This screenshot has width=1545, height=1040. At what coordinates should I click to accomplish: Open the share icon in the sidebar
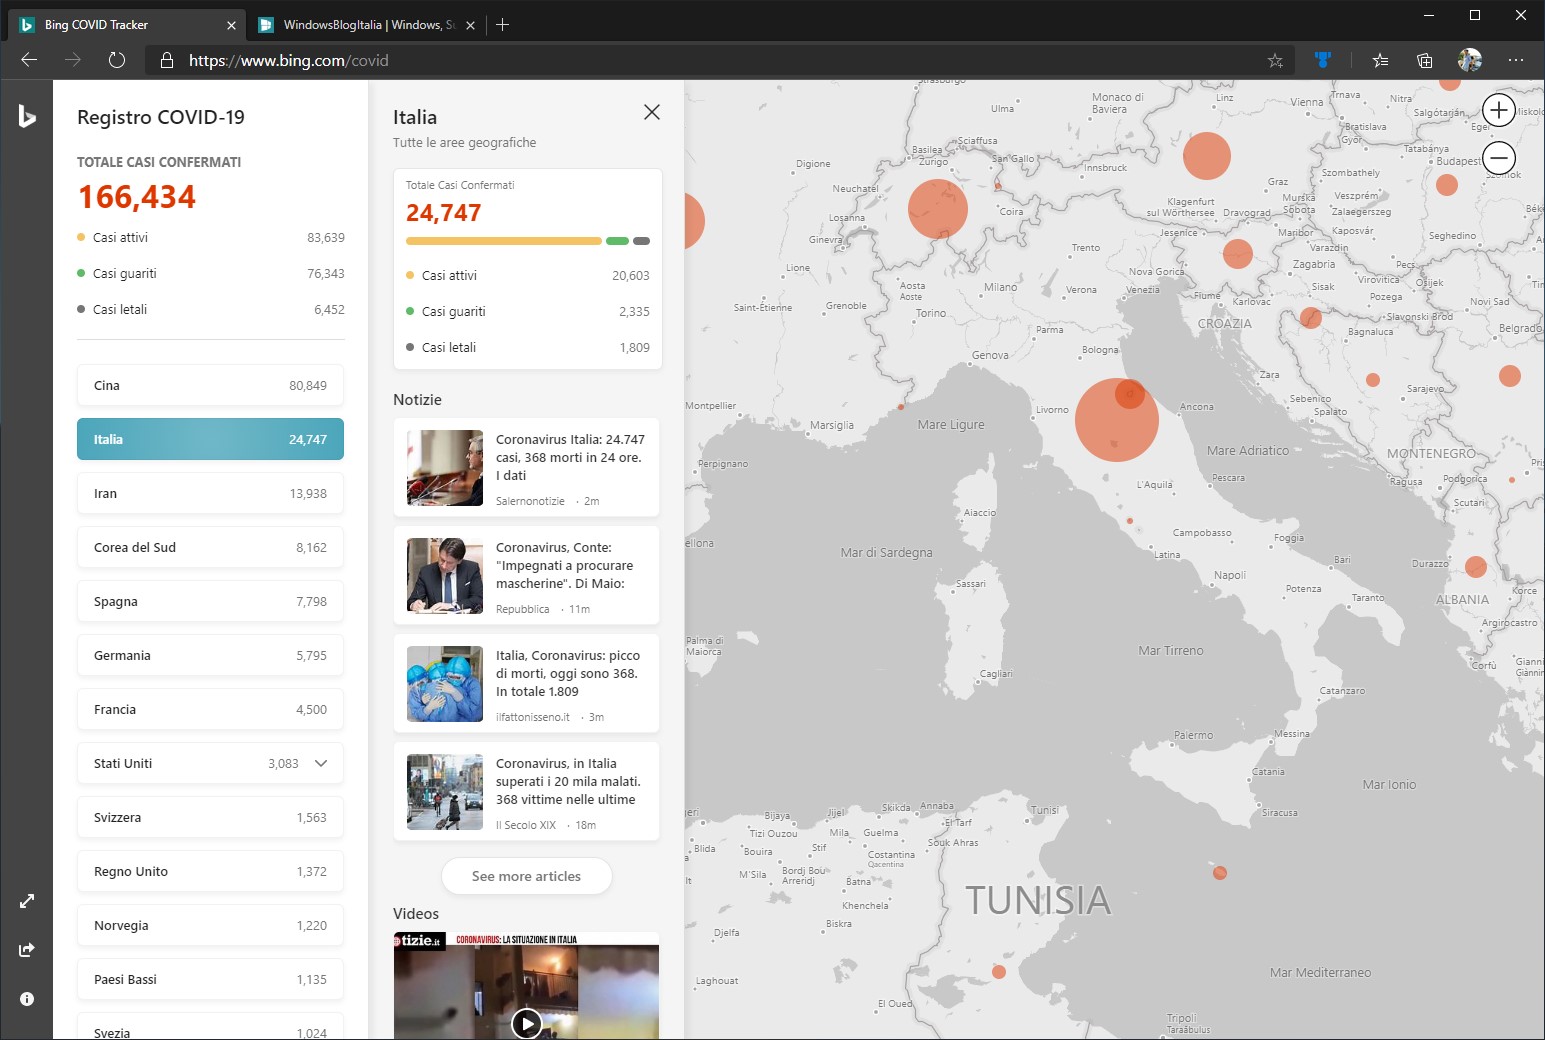(x=27, y=949)
